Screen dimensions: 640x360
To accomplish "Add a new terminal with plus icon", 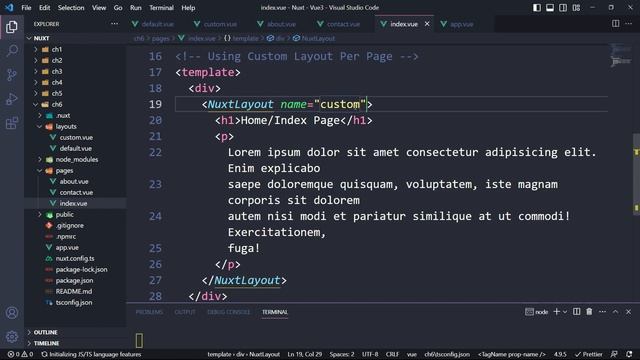I will click(556, 312).
